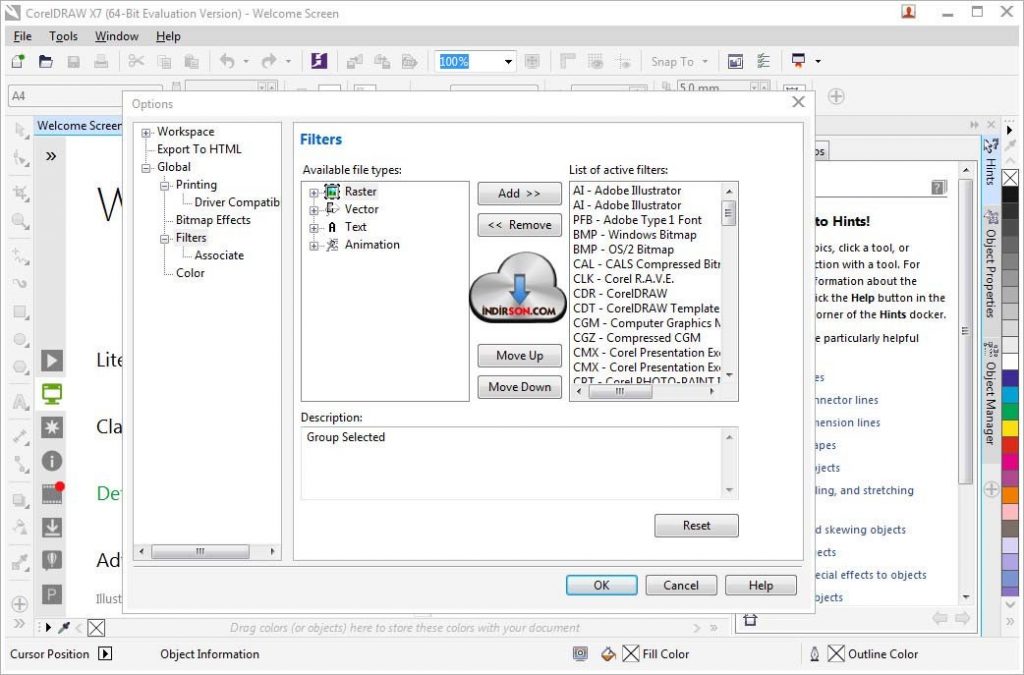The width and height of the screenshot is (1024, 675).
Task: Open the zoom level dropdown arrow
Action: pos(508,62)
